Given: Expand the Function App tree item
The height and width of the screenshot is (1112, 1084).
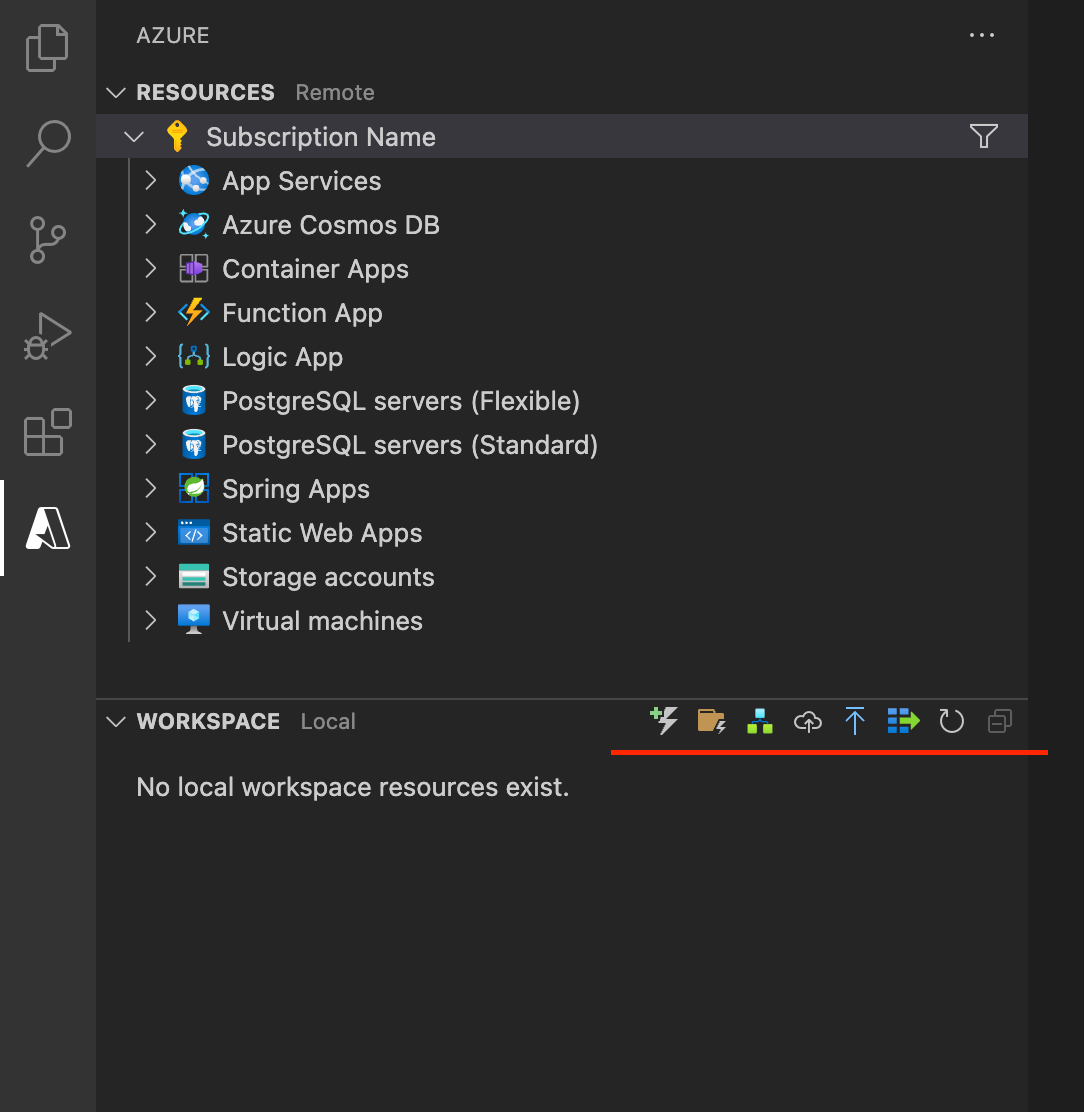Looking at the screenshot, I should (150, 312).
